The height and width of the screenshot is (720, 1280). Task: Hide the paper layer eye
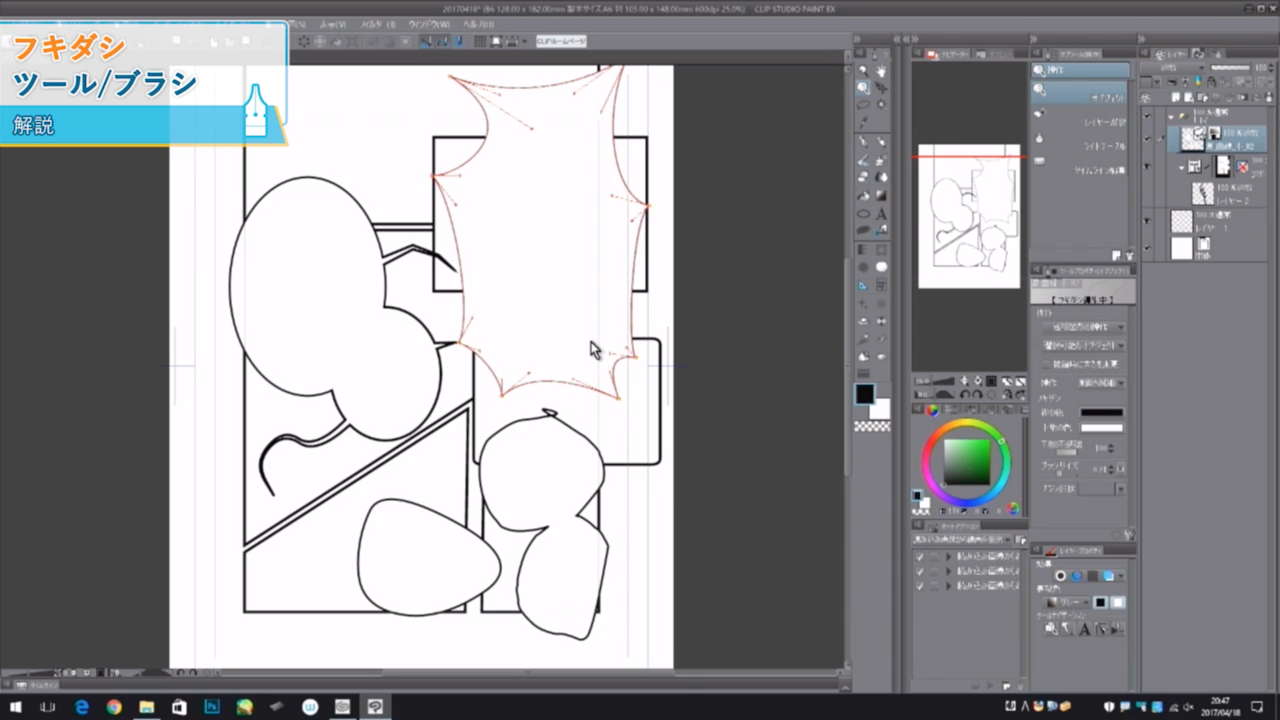[1149, 247]
